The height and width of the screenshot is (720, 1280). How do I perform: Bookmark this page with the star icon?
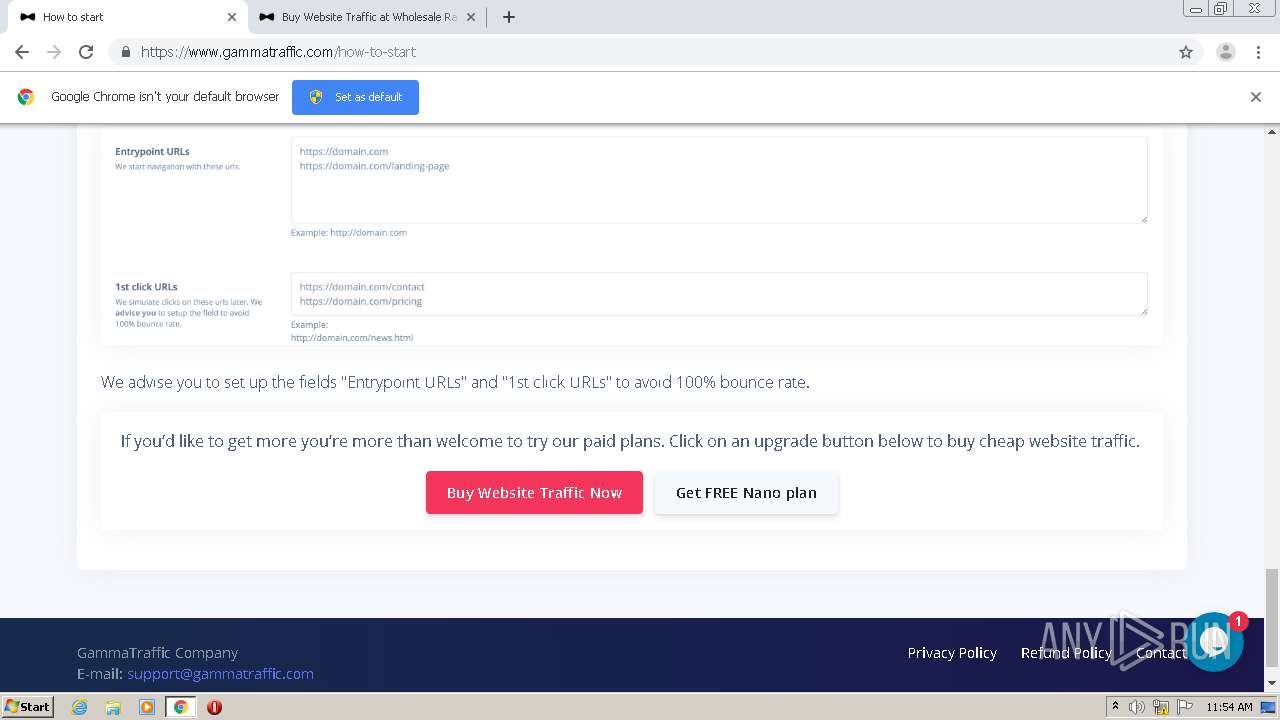click(x=1186, y=52)
